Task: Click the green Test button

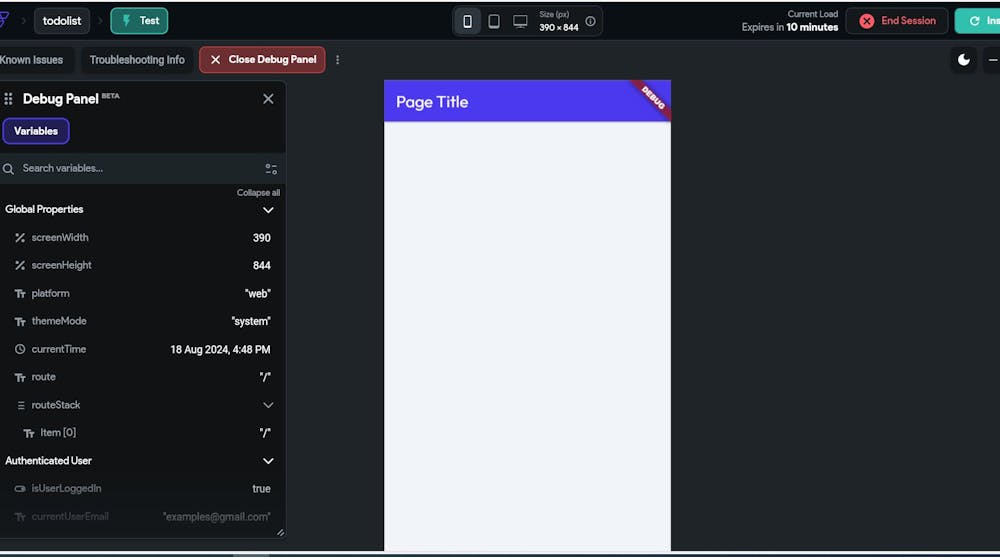Action: (140, 21)
